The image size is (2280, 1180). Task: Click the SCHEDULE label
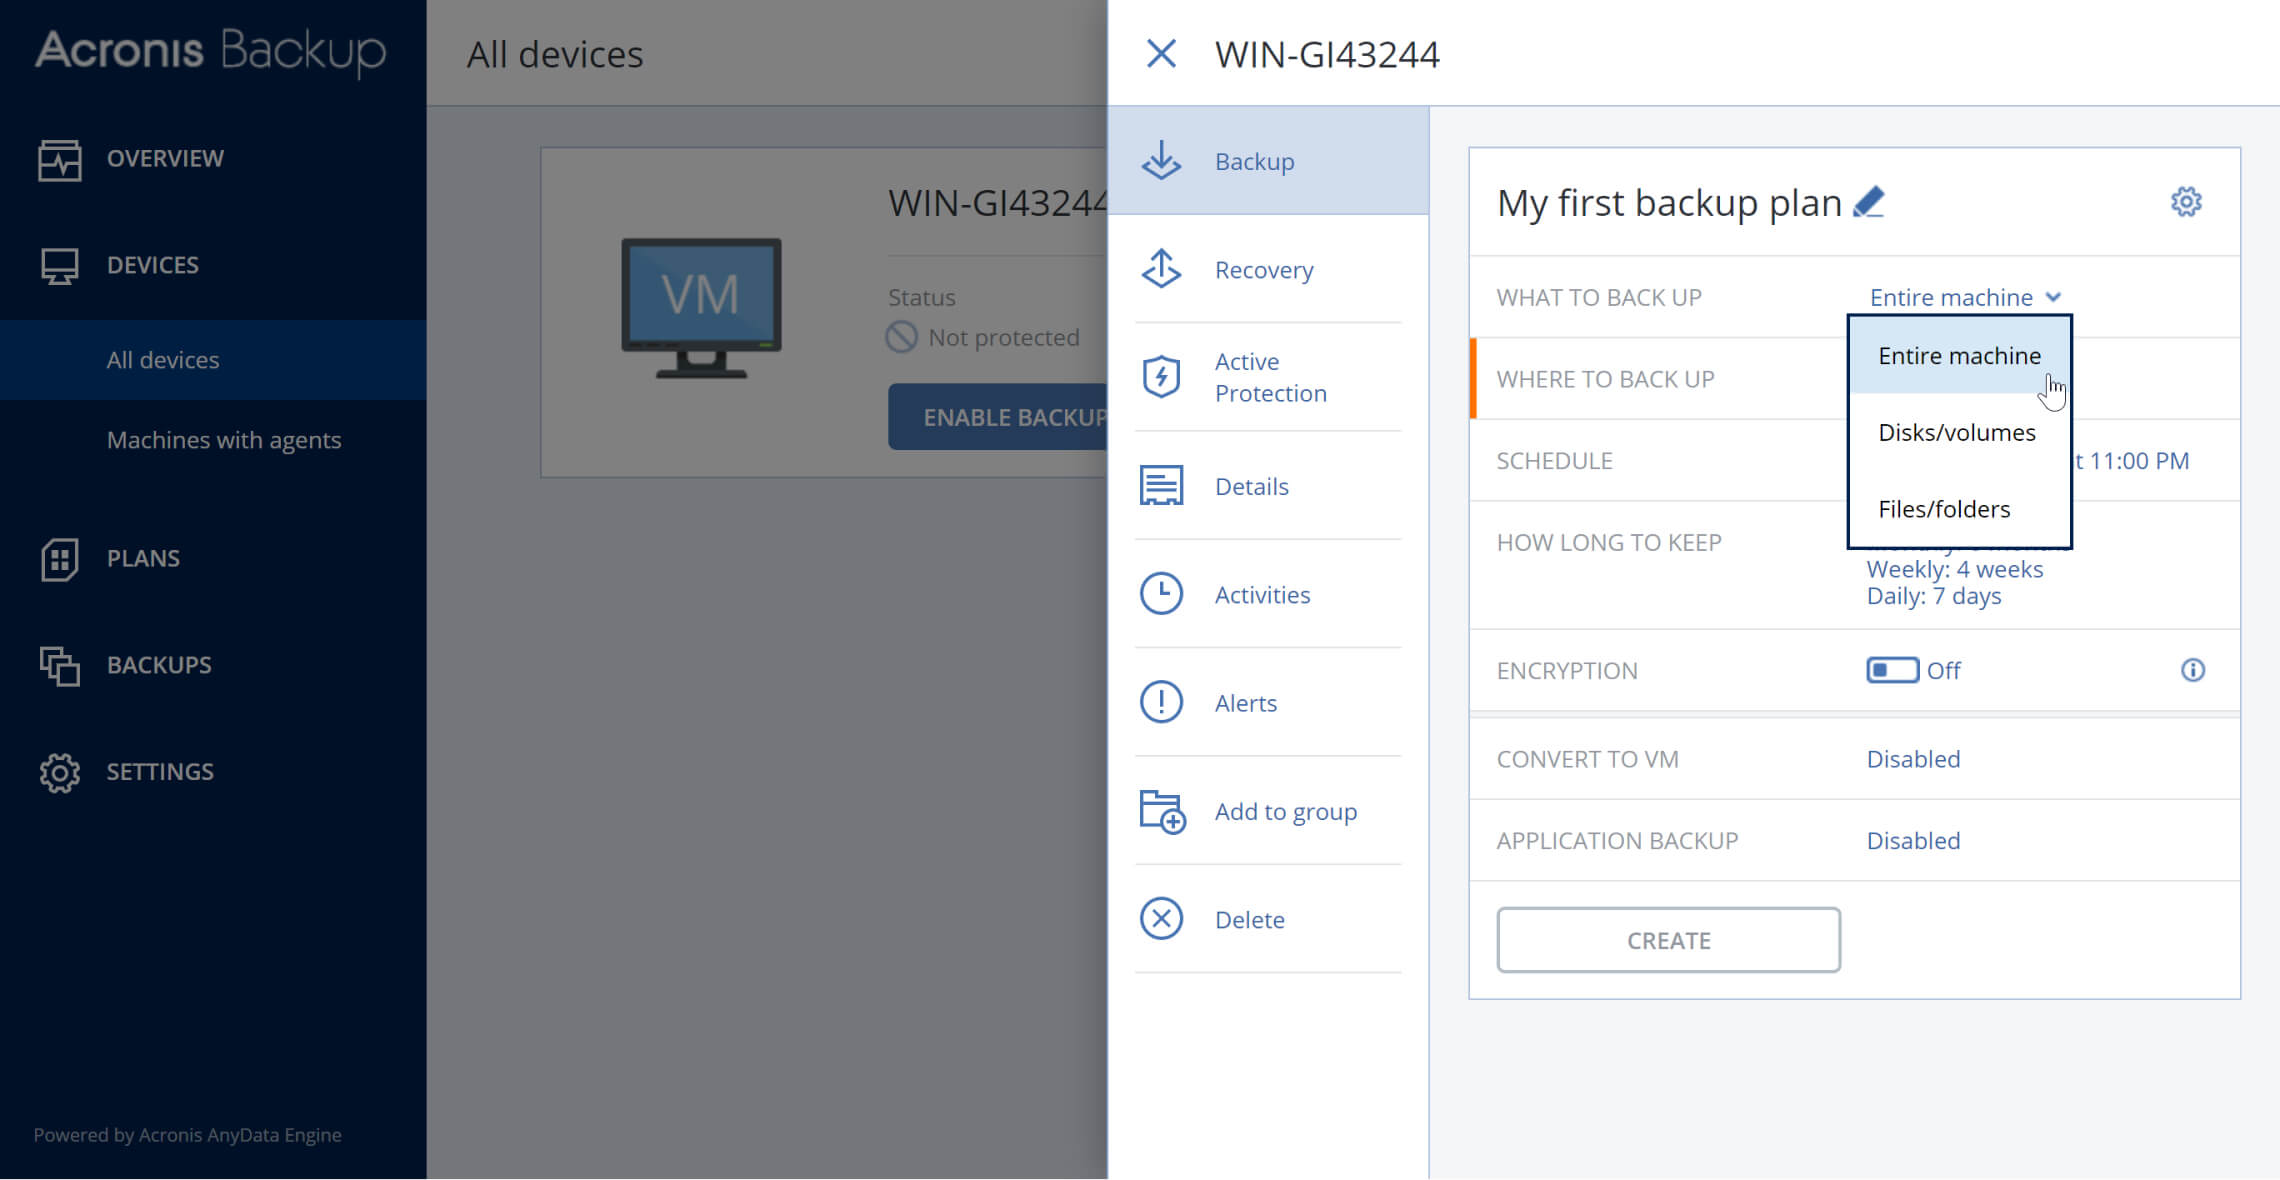click(1554, 461)
